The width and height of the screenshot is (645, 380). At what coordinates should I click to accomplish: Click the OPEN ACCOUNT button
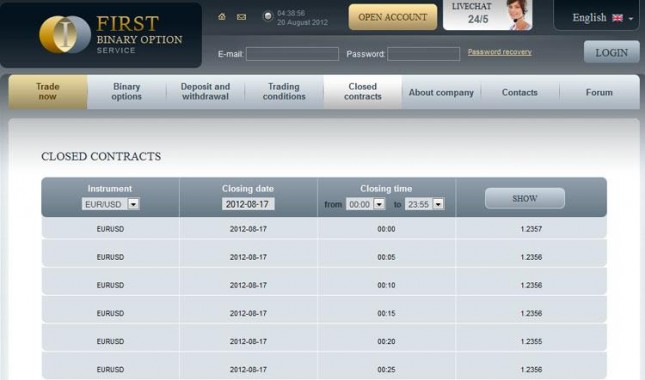[392, 17]
